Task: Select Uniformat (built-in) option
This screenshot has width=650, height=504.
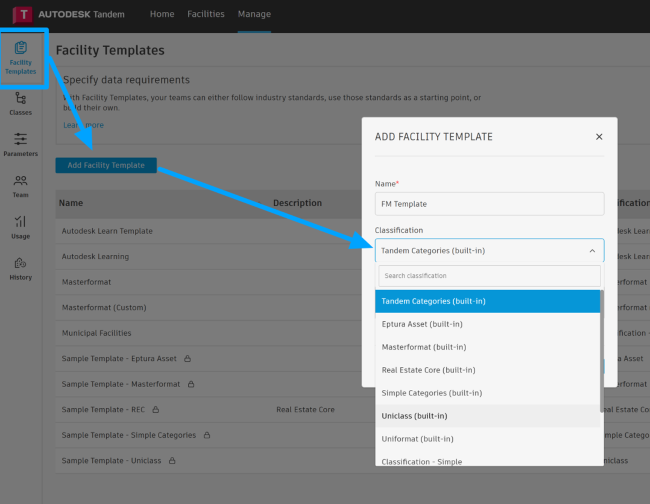Action: (488, 439)
